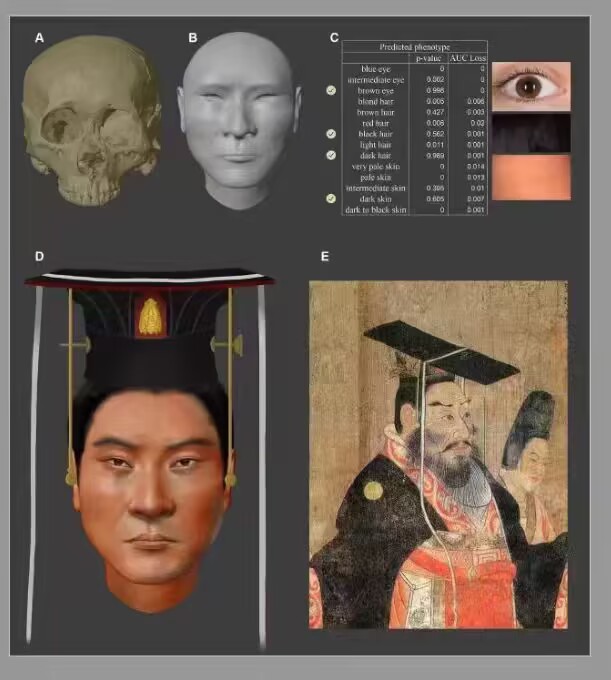Click the AUC Loss value in red hair row
This screenshot has height=680, width=611.
pyautogui.click(x=477, y=123)
